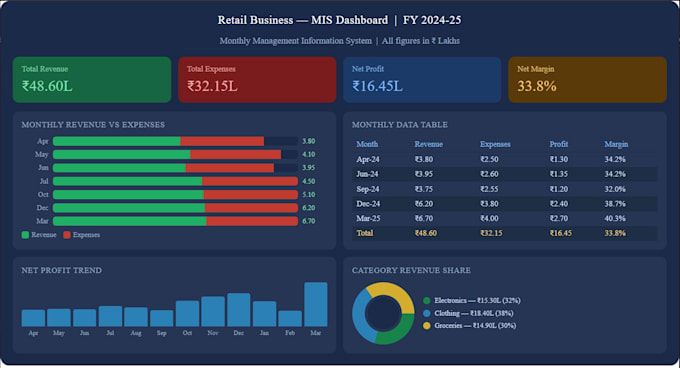
Task: Click the green revenue segment of the Jul bar
Action: coord(128,181)
